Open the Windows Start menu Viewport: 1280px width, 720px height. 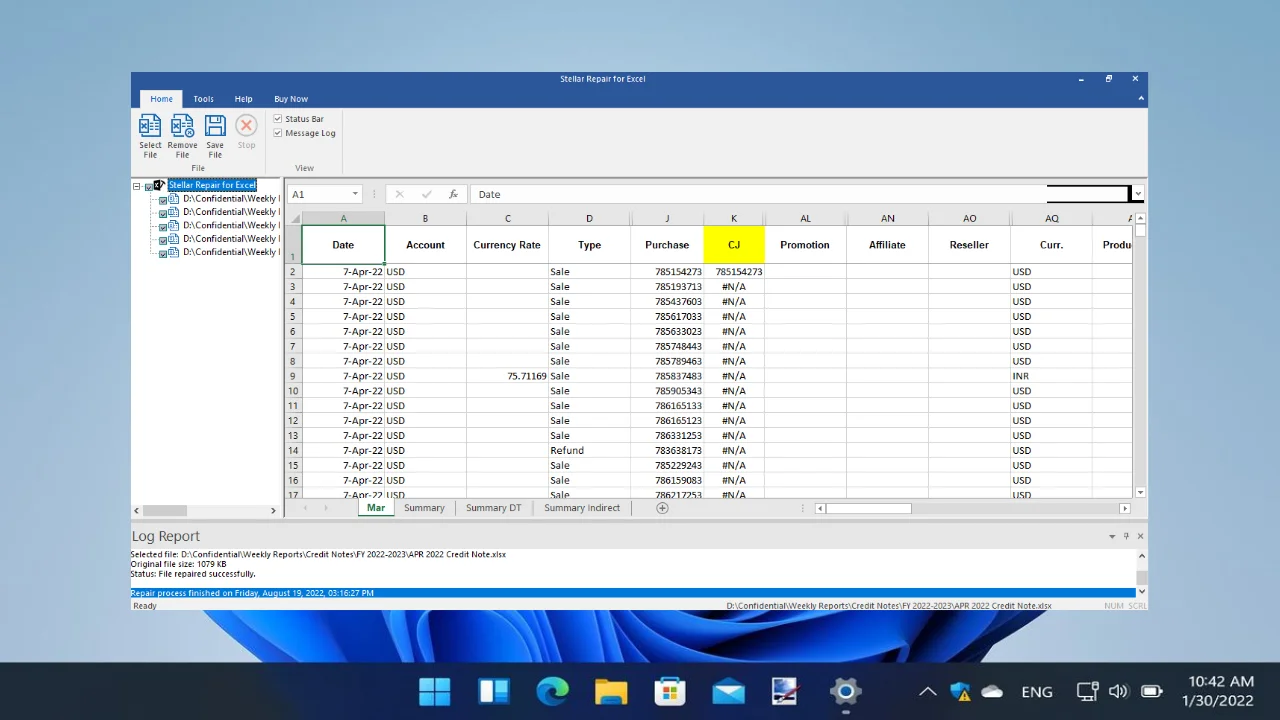pyautogui.click(x=435, y=691)
